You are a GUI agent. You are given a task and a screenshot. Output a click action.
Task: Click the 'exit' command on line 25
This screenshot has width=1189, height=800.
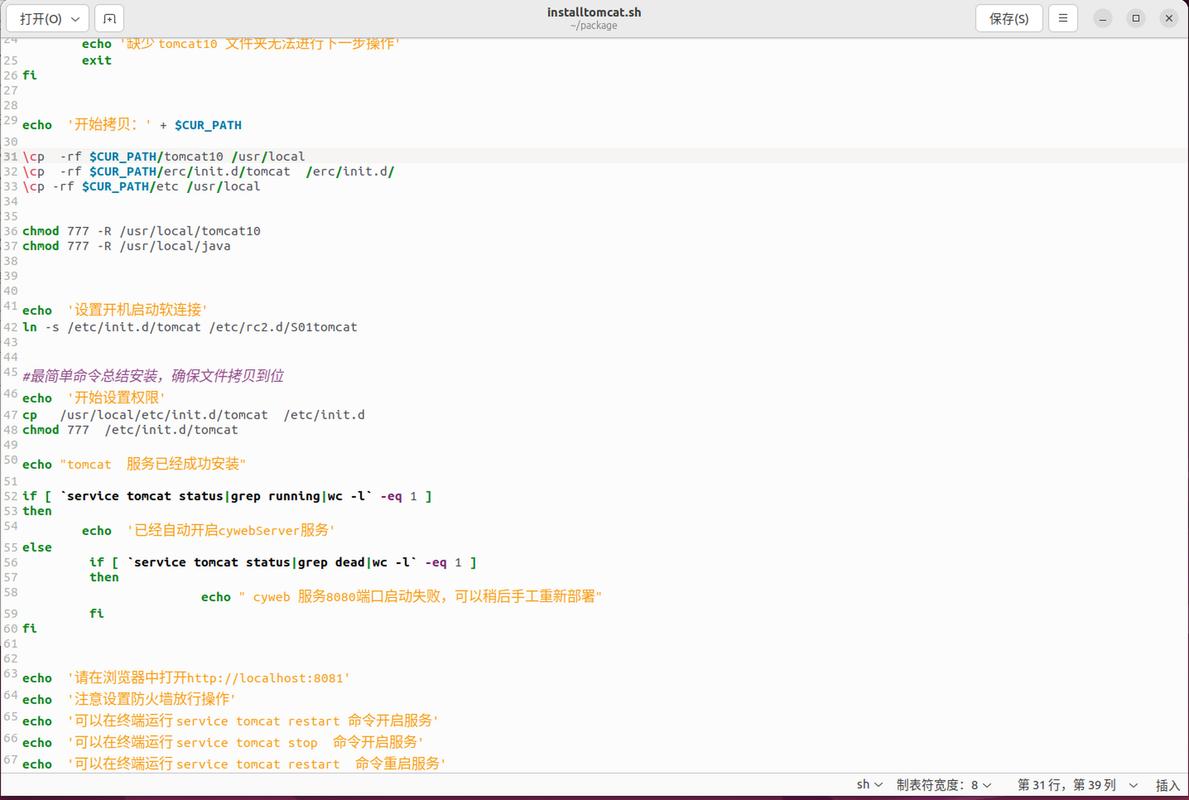(x=96, y=60)
